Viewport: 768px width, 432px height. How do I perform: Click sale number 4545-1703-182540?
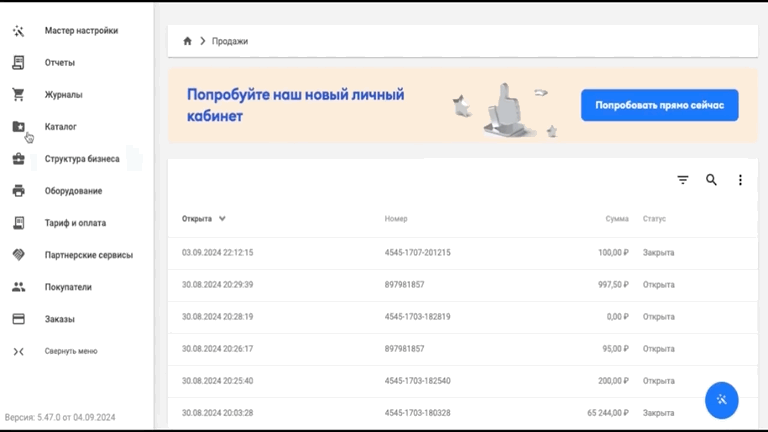(417, 381)
